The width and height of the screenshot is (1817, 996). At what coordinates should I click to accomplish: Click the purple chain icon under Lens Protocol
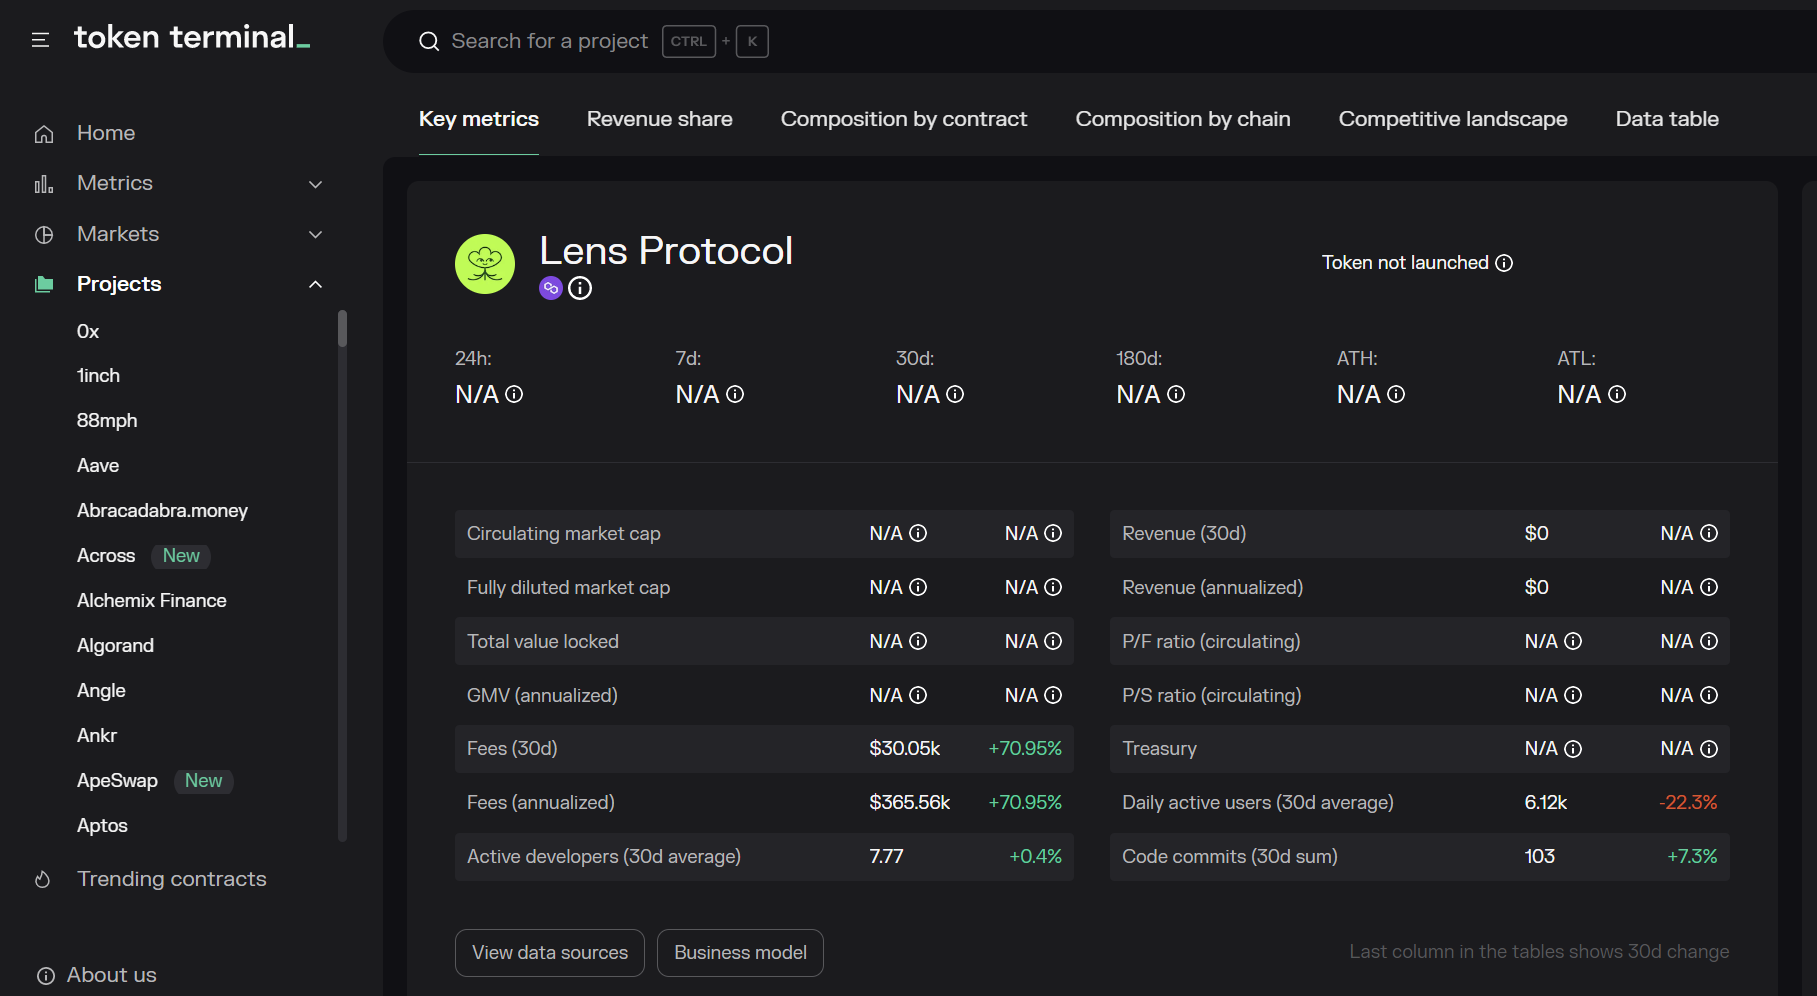tap(551, 288)
